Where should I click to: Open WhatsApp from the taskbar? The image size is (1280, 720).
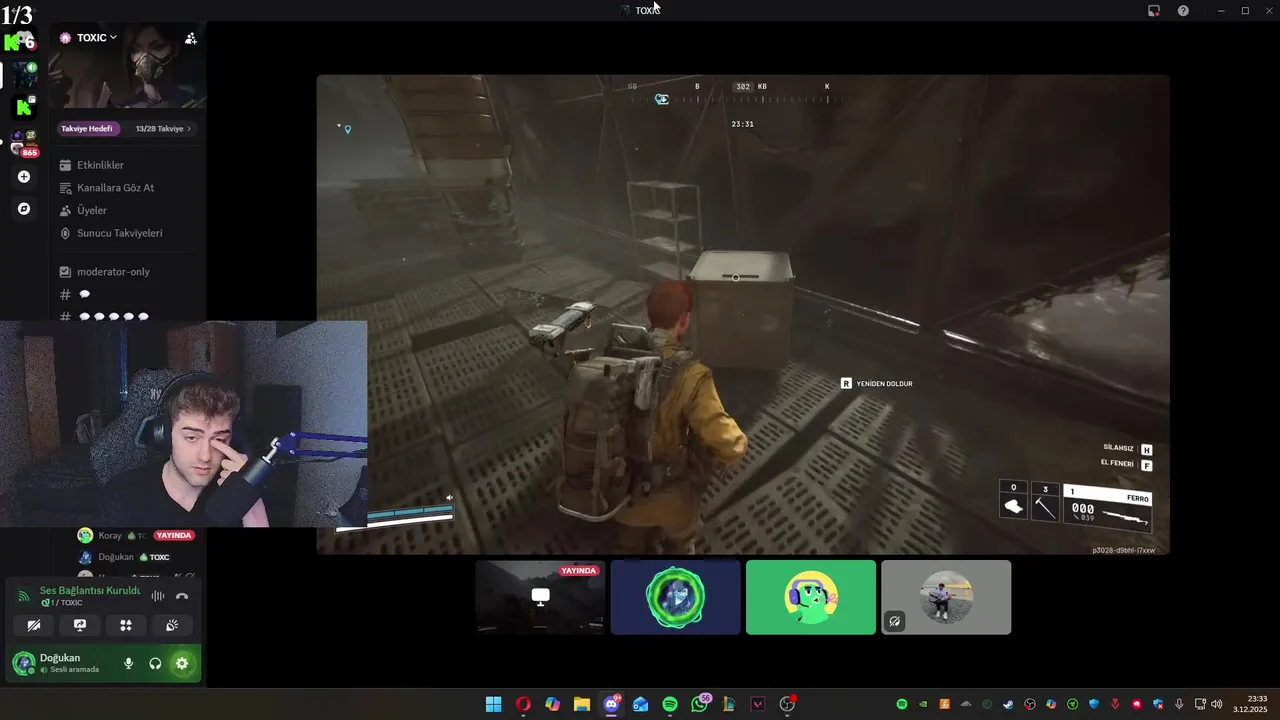click(699, 704)
